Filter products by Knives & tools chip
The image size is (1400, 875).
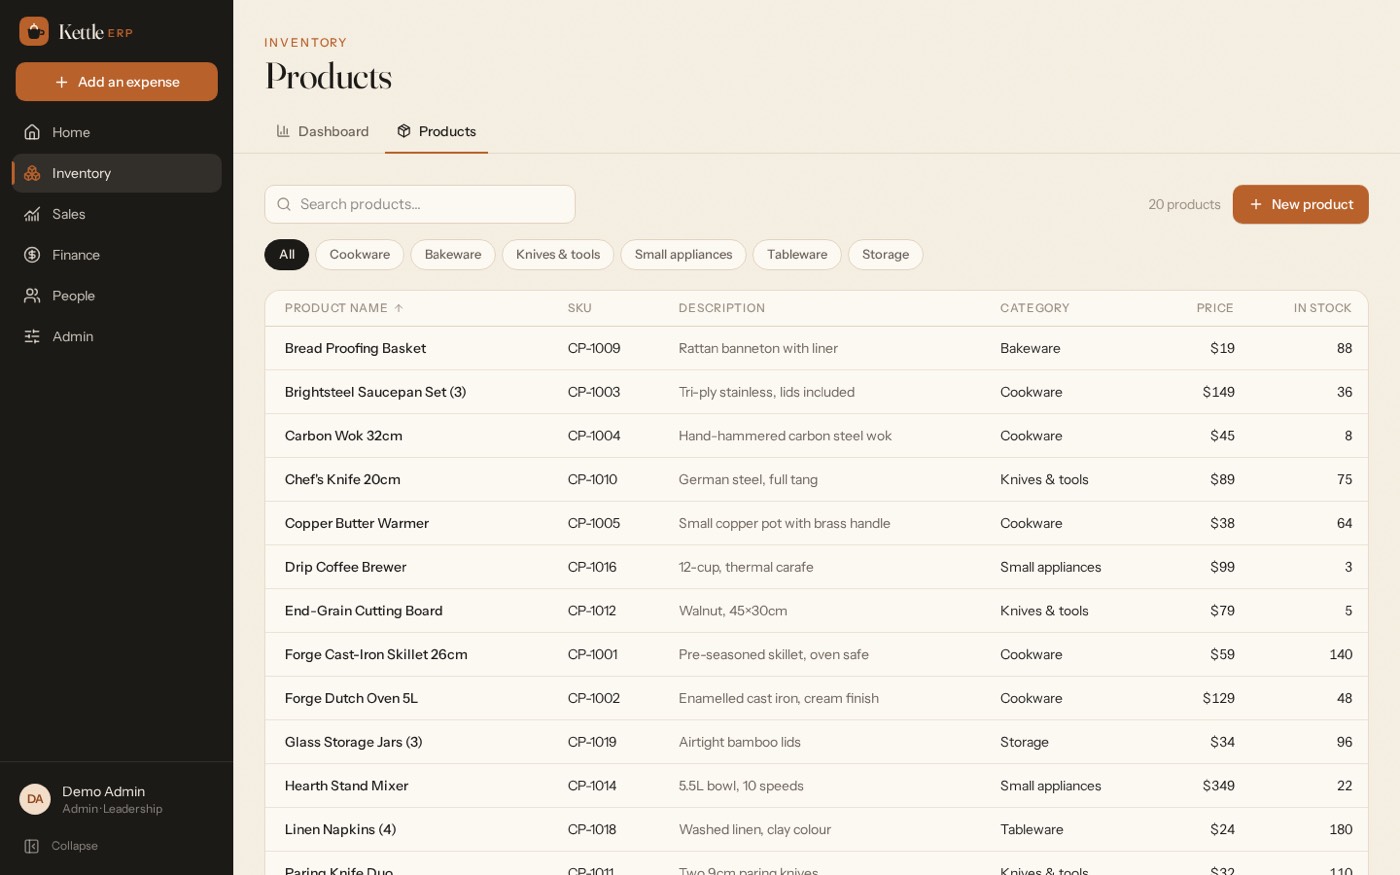558,254
